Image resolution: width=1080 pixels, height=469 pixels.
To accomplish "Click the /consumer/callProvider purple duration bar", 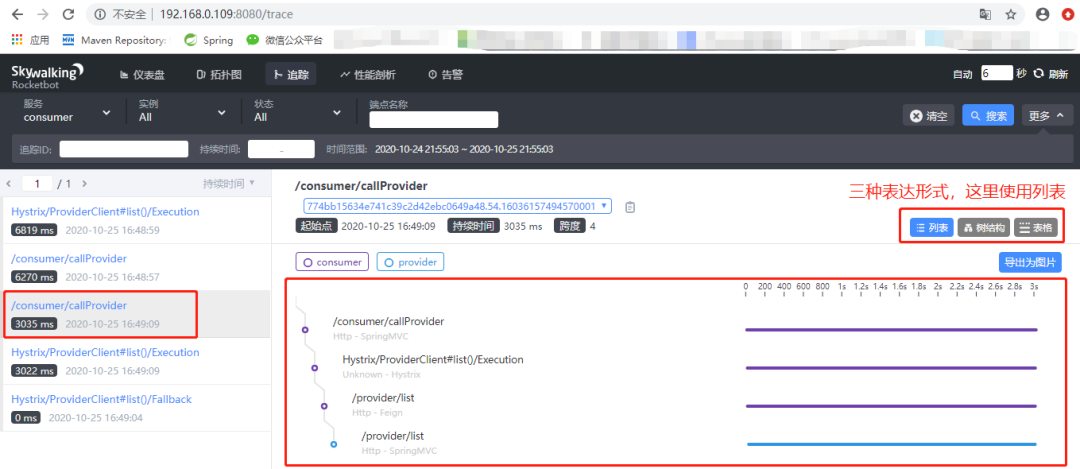I will pyautogui.click(x=891, y=329).
